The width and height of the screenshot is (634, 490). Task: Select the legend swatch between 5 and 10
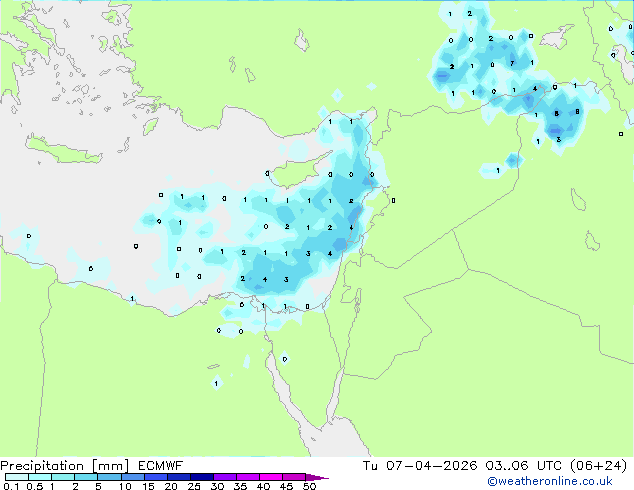[109, 477]
